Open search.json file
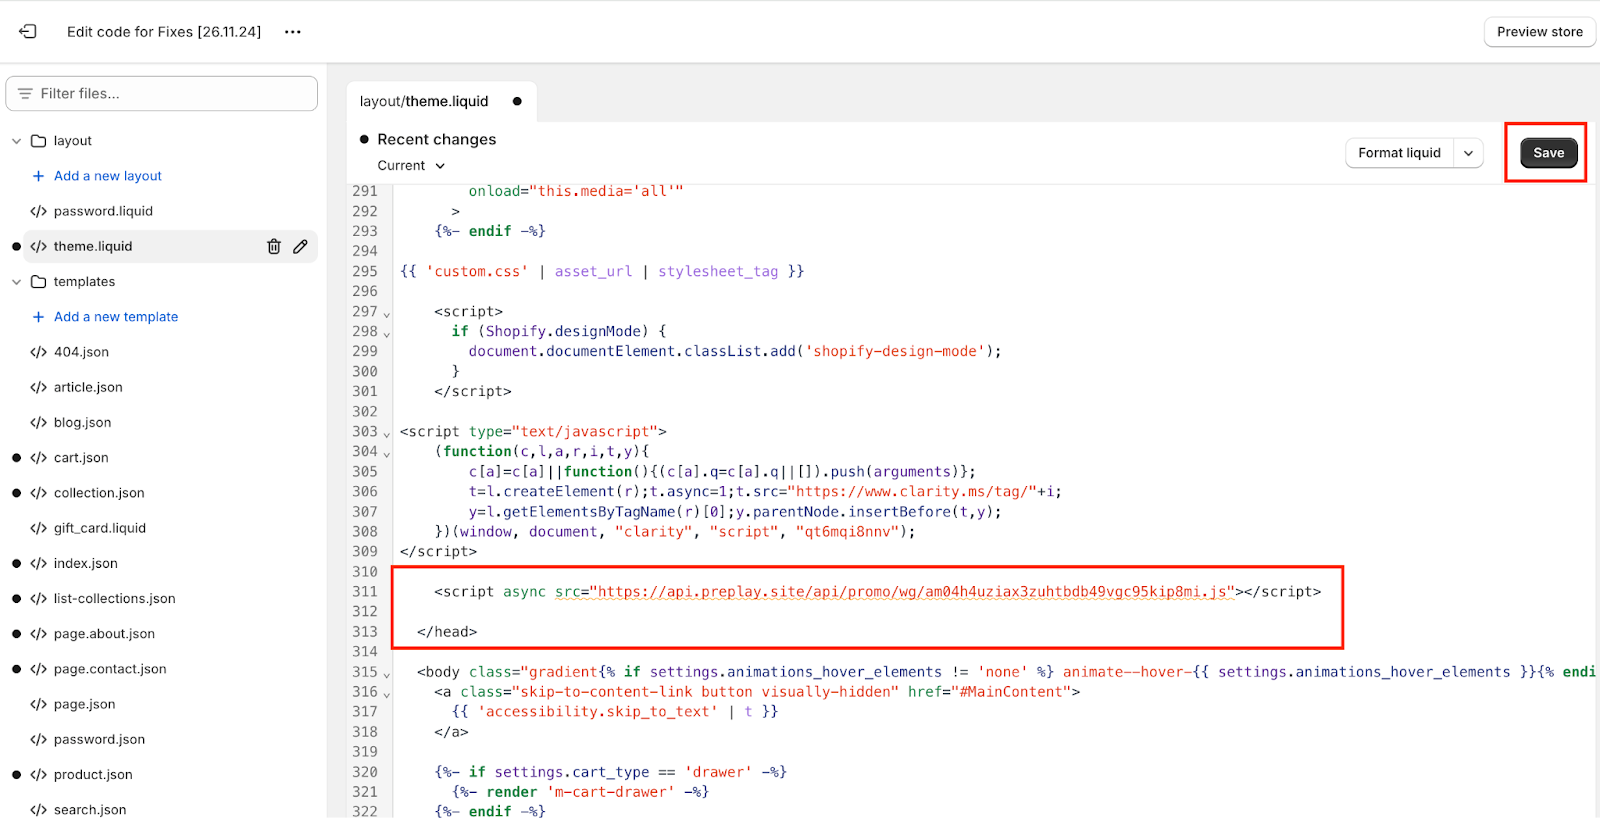This screenshot has height=818, width=1600. pyautogui.click(x=90, y=809)
